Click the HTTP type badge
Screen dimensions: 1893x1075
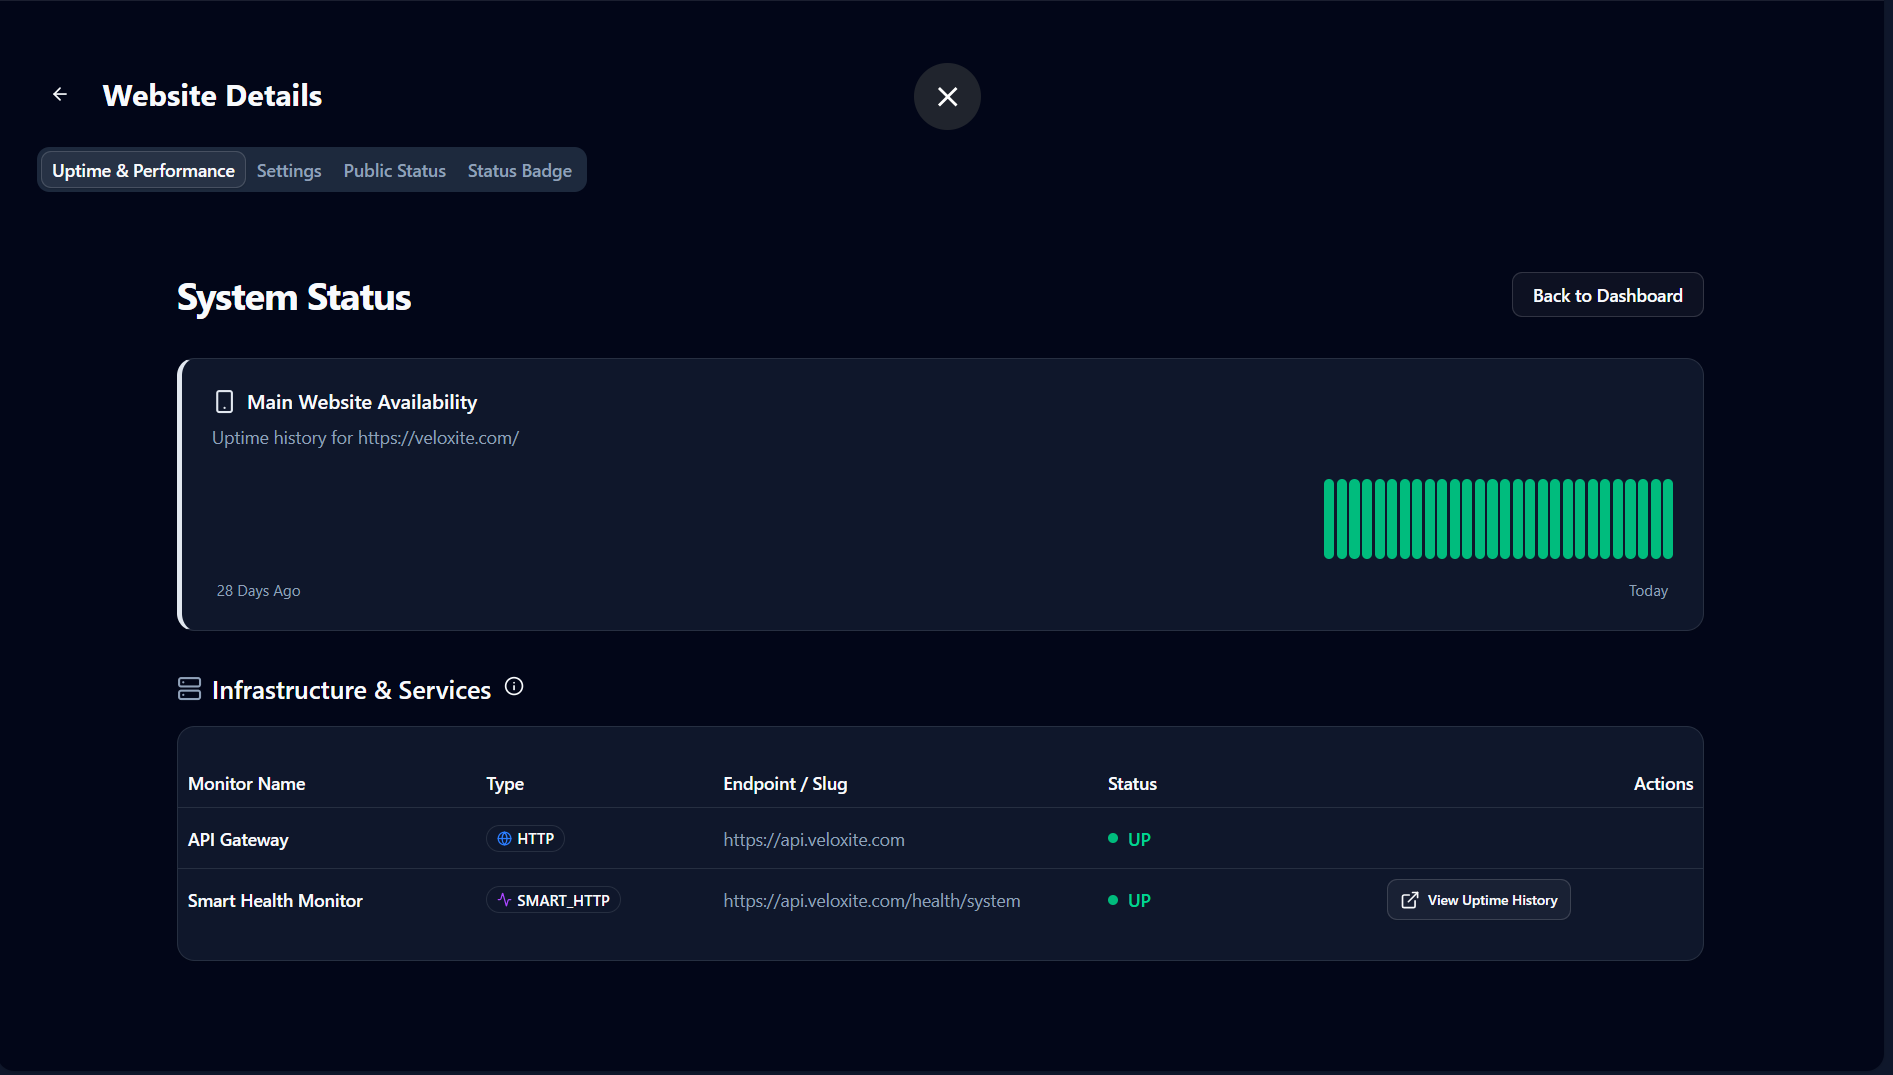click(x=525, y=839)
